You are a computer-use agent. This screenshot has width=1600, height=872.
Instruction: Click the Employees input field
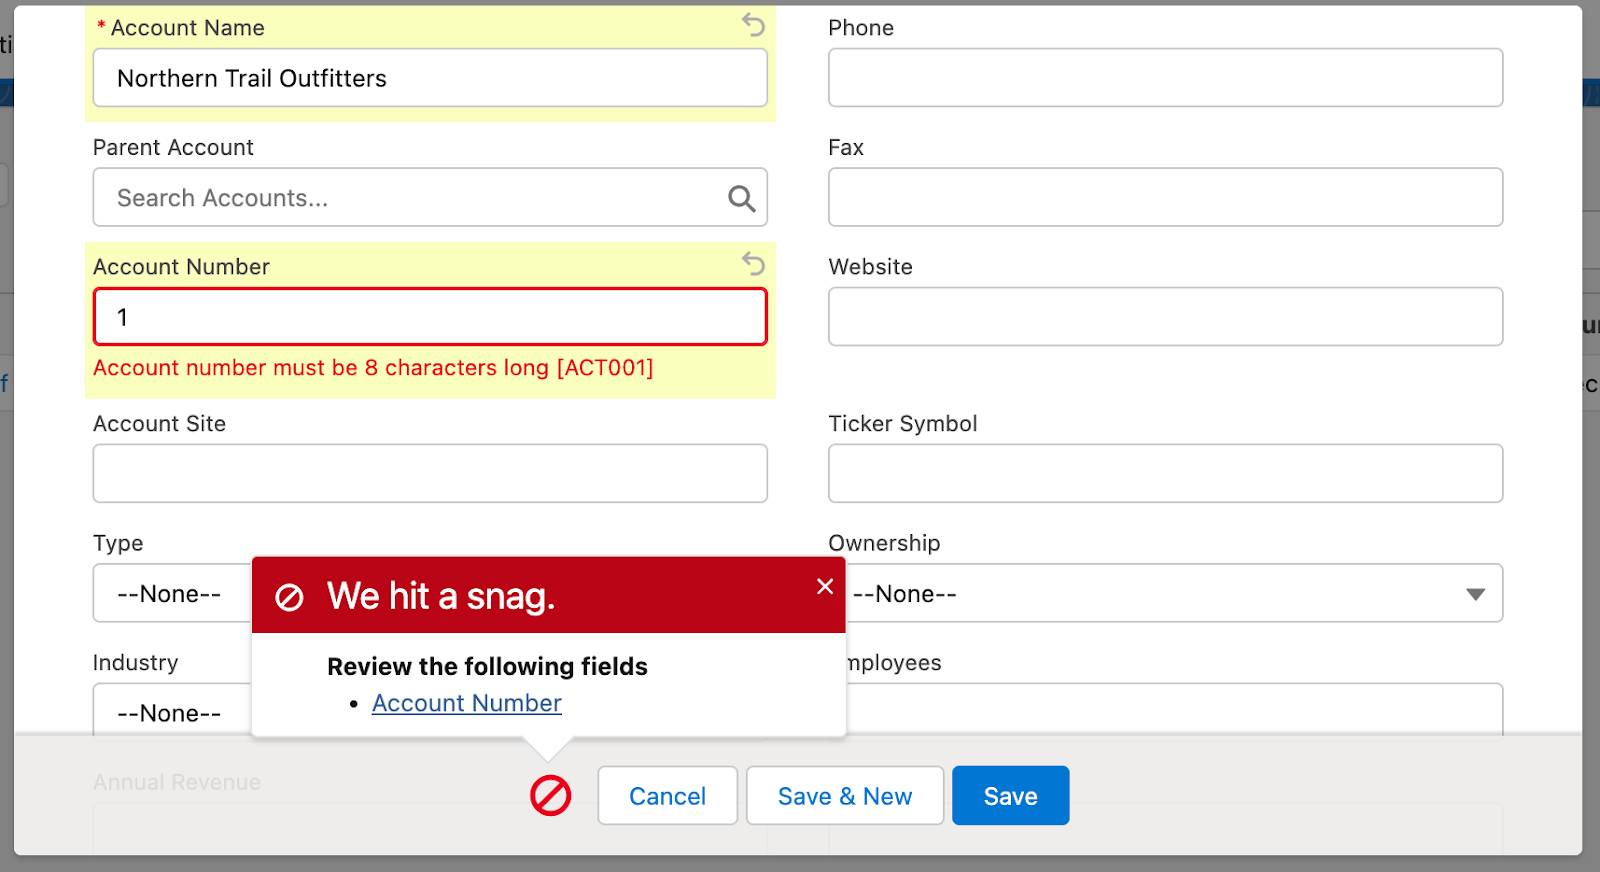point(1174,710)
